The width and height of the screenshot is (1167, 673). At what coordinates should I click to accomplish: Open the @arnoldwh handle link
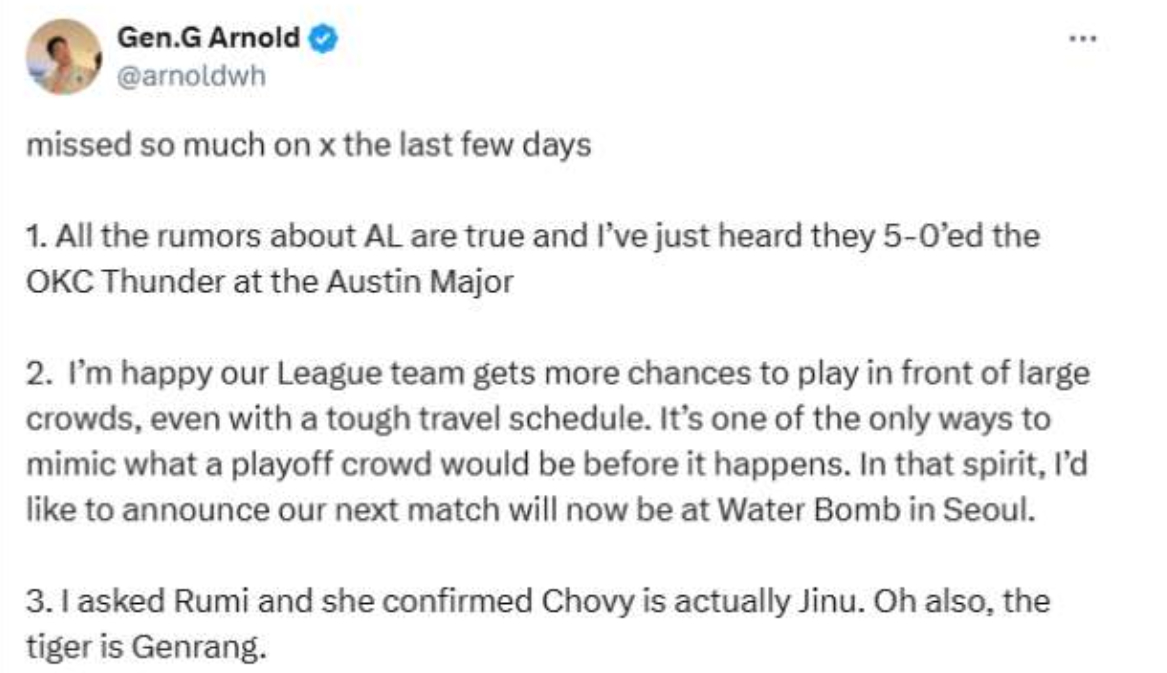191,77
